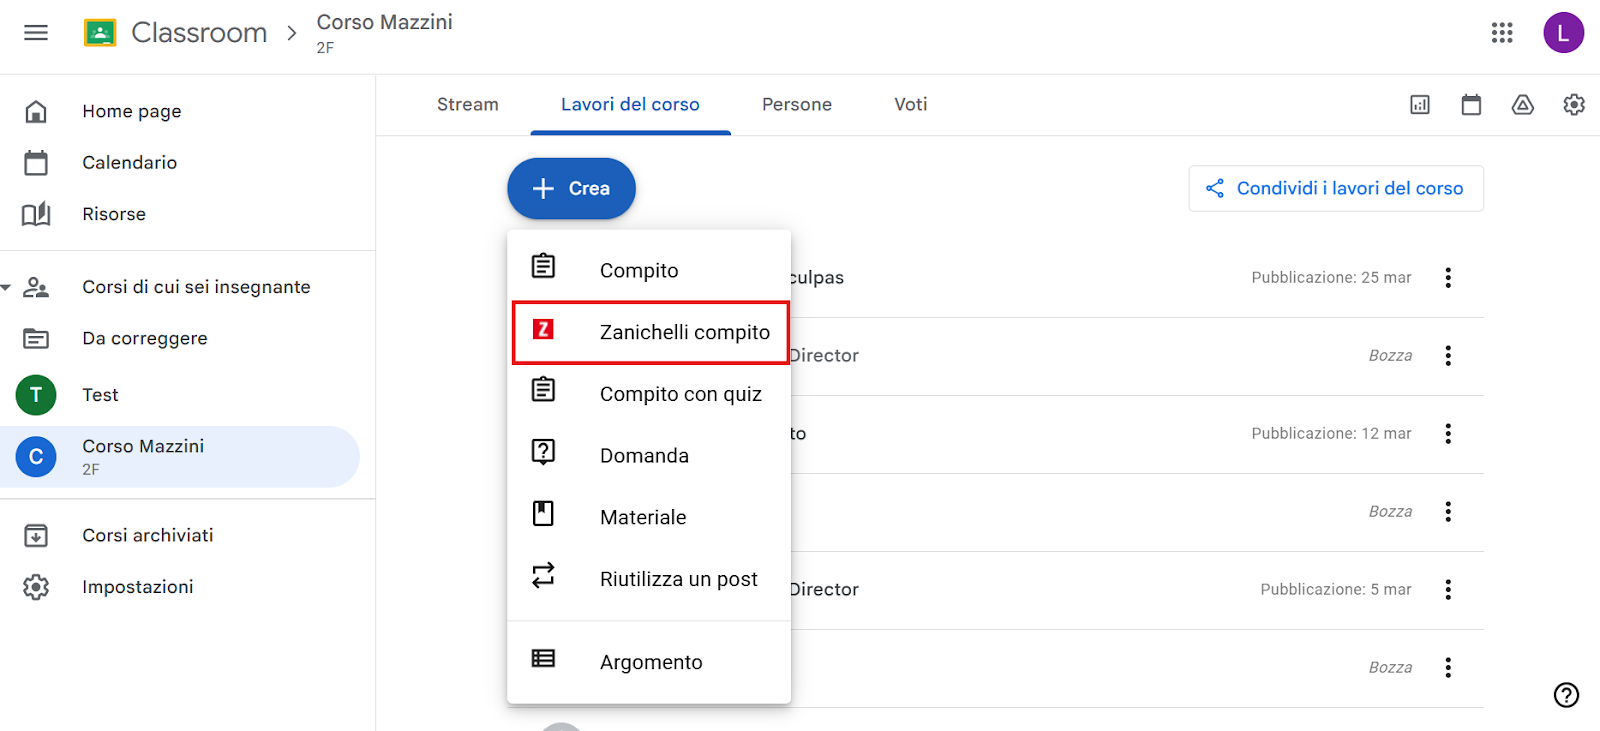Choose Domanda from the Crea menu
Viewport: 1600px width, 731px height.
[649, 456]
